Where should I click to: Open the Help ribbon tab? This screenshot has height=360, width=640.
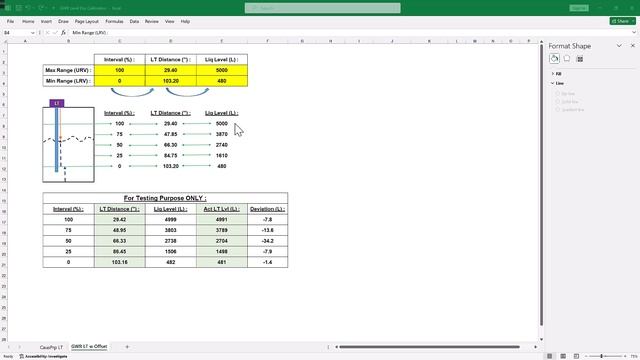tap(185, 21)
